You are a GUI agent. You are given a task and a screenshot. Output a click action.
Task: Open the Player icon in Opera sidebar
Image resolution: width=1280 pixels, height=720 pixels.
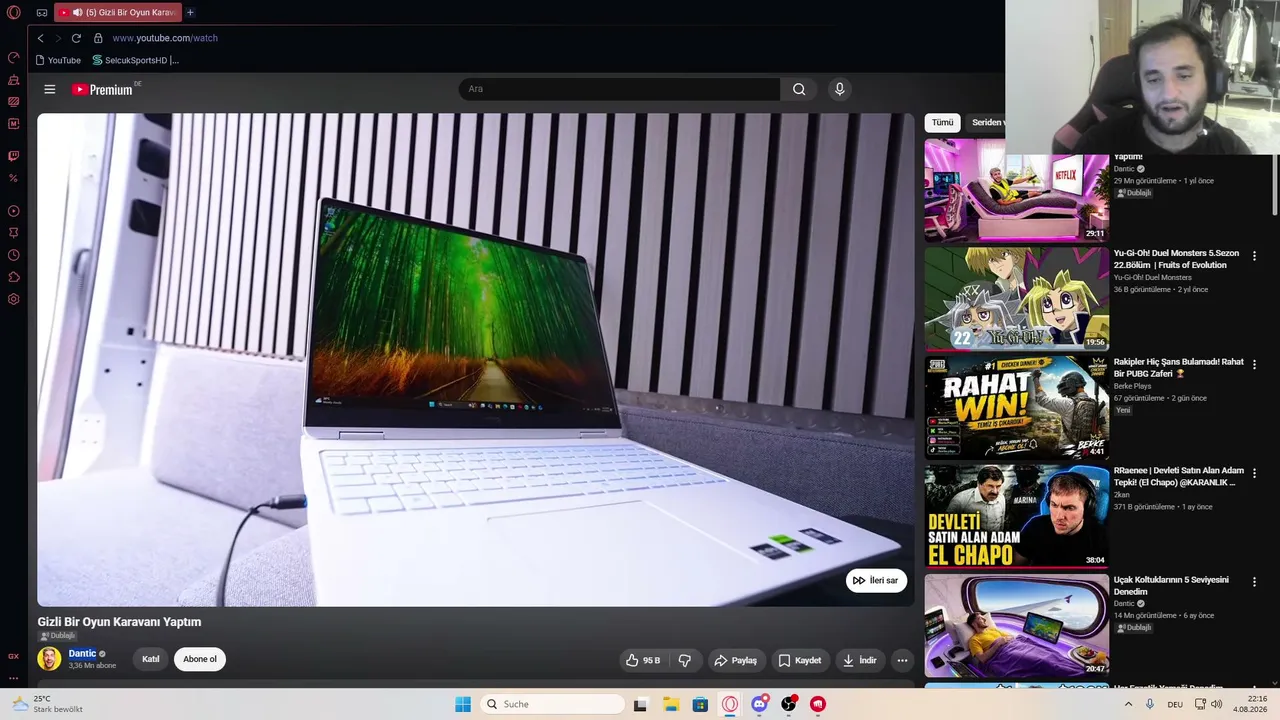pos(14,211)
